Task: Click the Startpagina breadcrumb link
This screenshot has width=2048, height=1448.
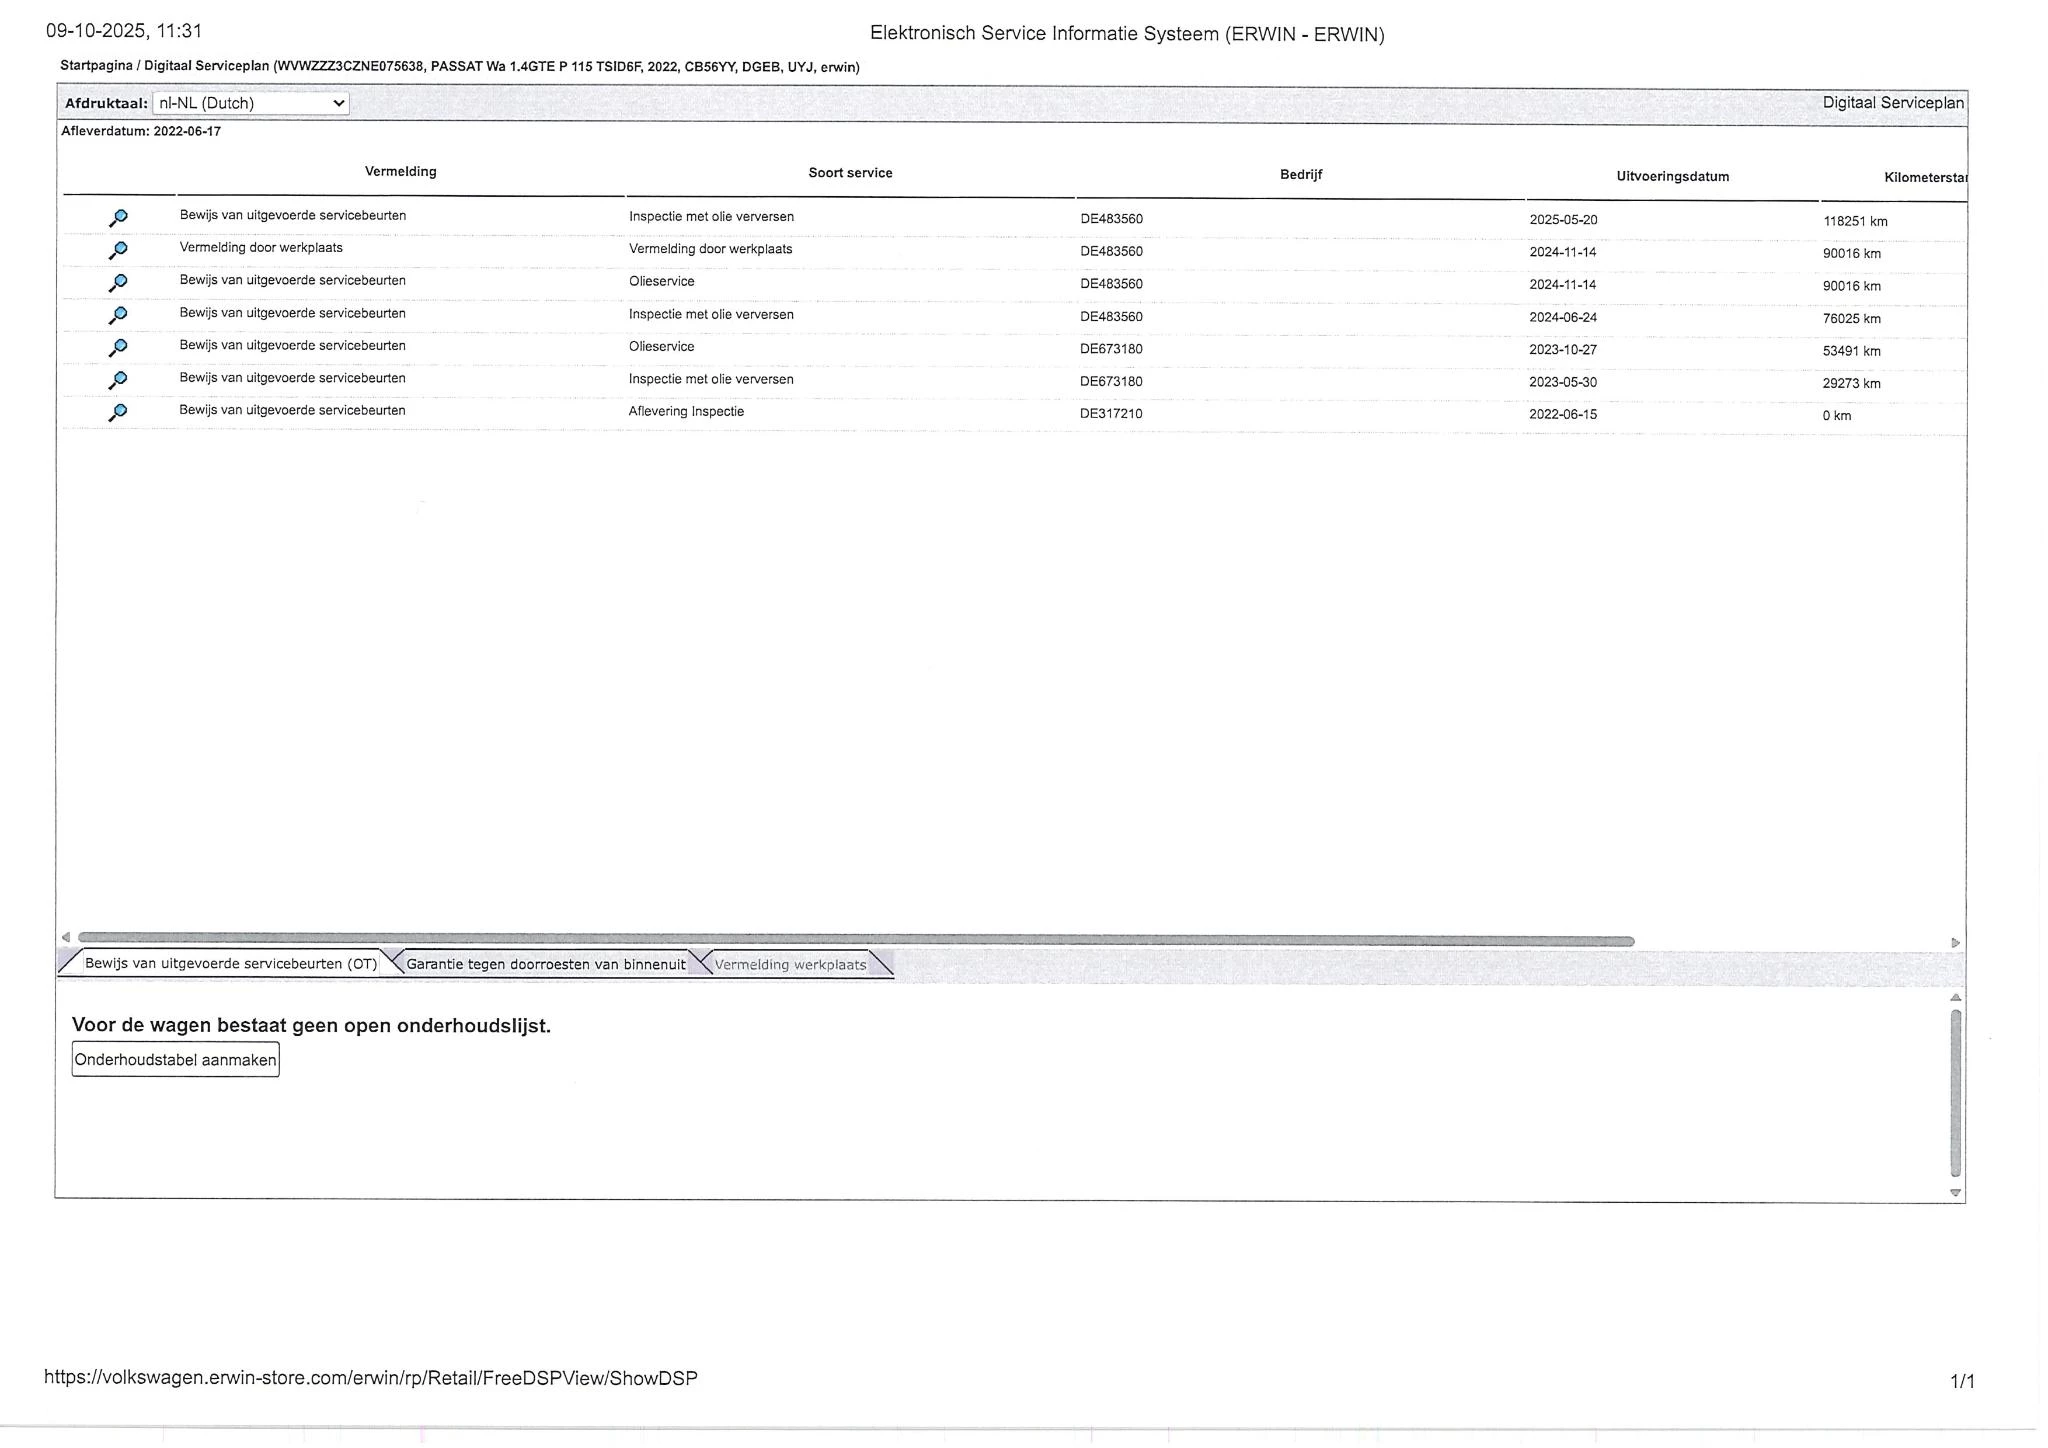Action: (96, 66)
